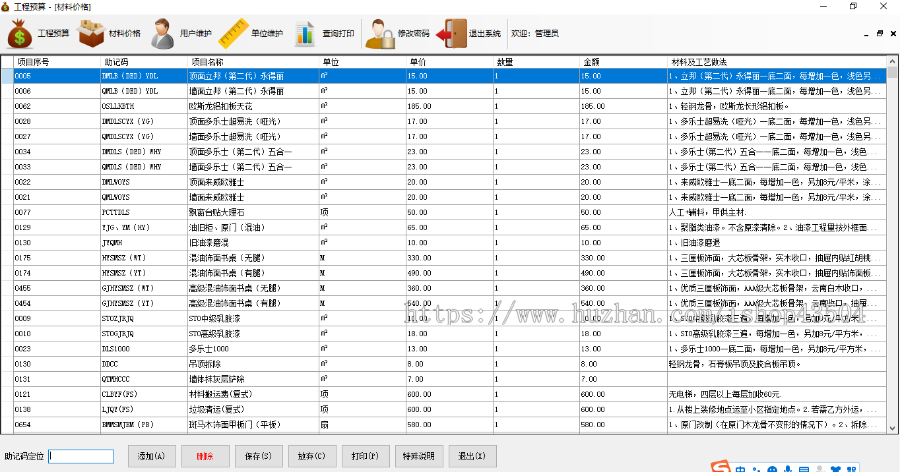This screenshot has width=900, height=472.
Task: Restore the inner 材料价格 child window
Action: pyautogui.click(x=880, y=34)
